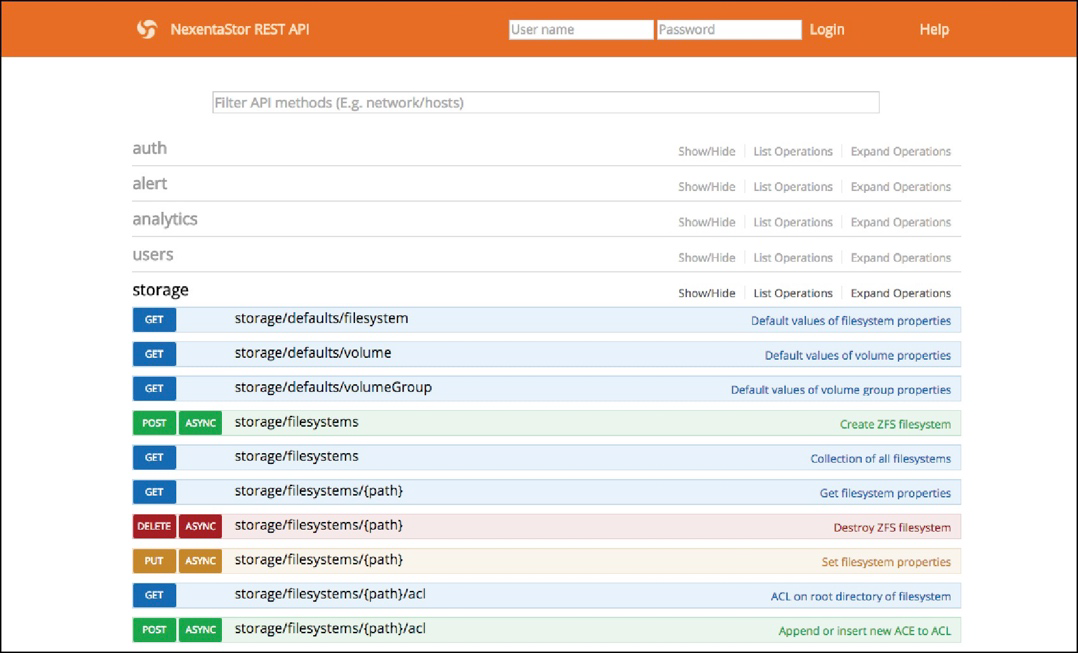Click Expand Operations for auth
This screenshot has width=1078, height=653.
(x=901, y=151)
